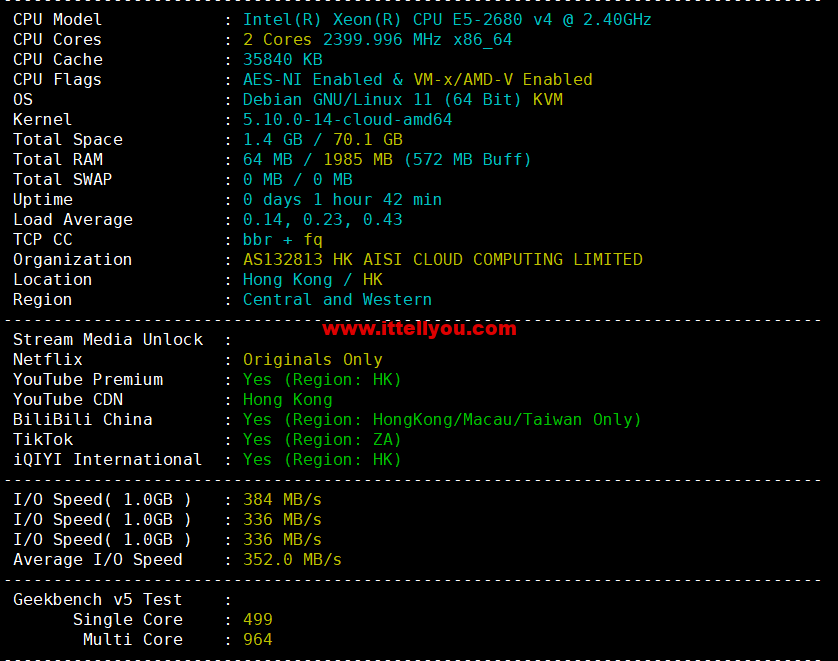Click the Uptime value text
This screenshot has width=838, height=661.
click(342, 200)
